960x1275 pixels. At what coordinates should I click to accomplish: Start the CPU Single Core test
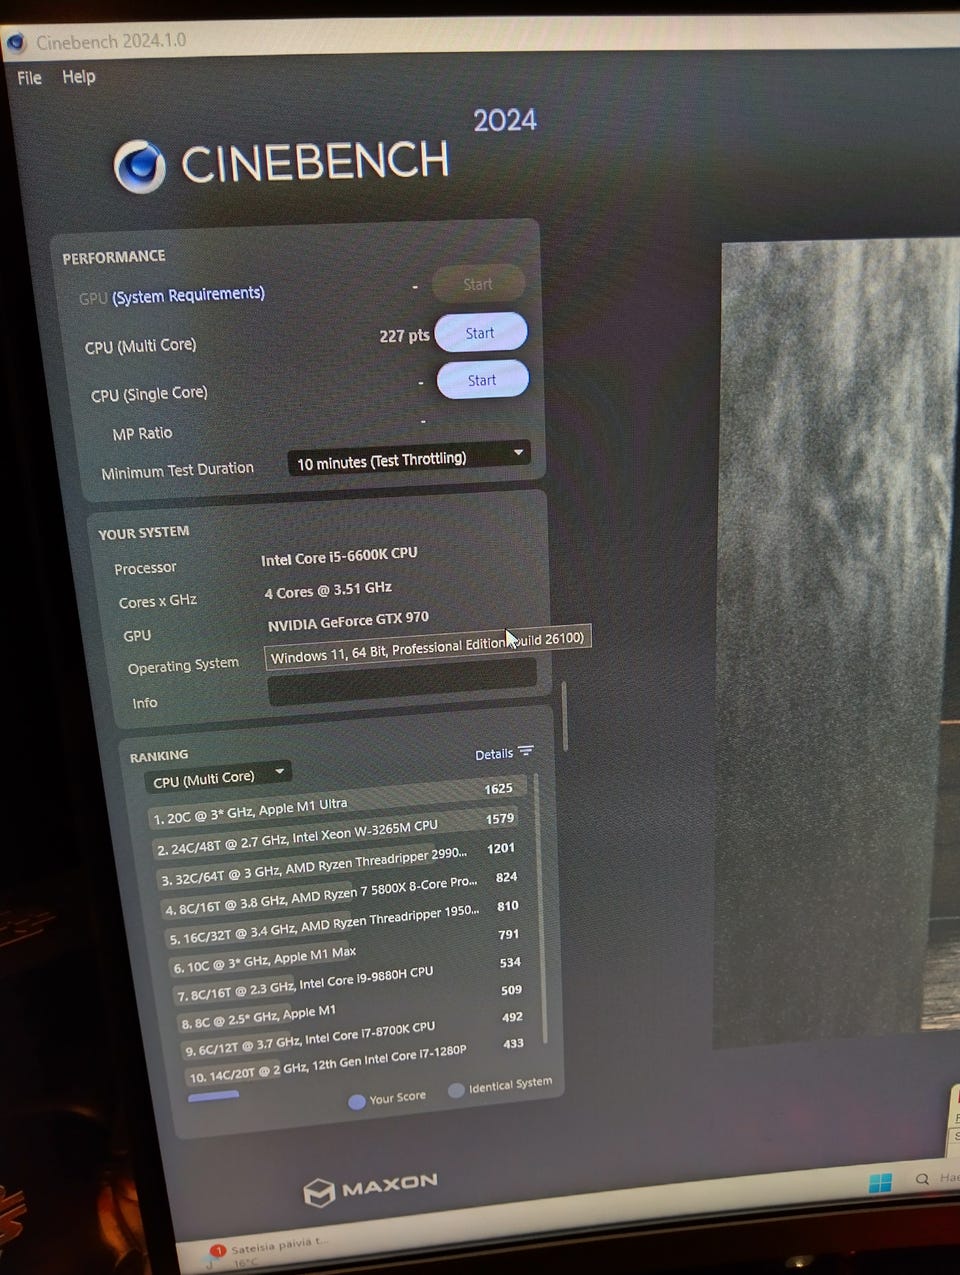(x=482, y=380)
